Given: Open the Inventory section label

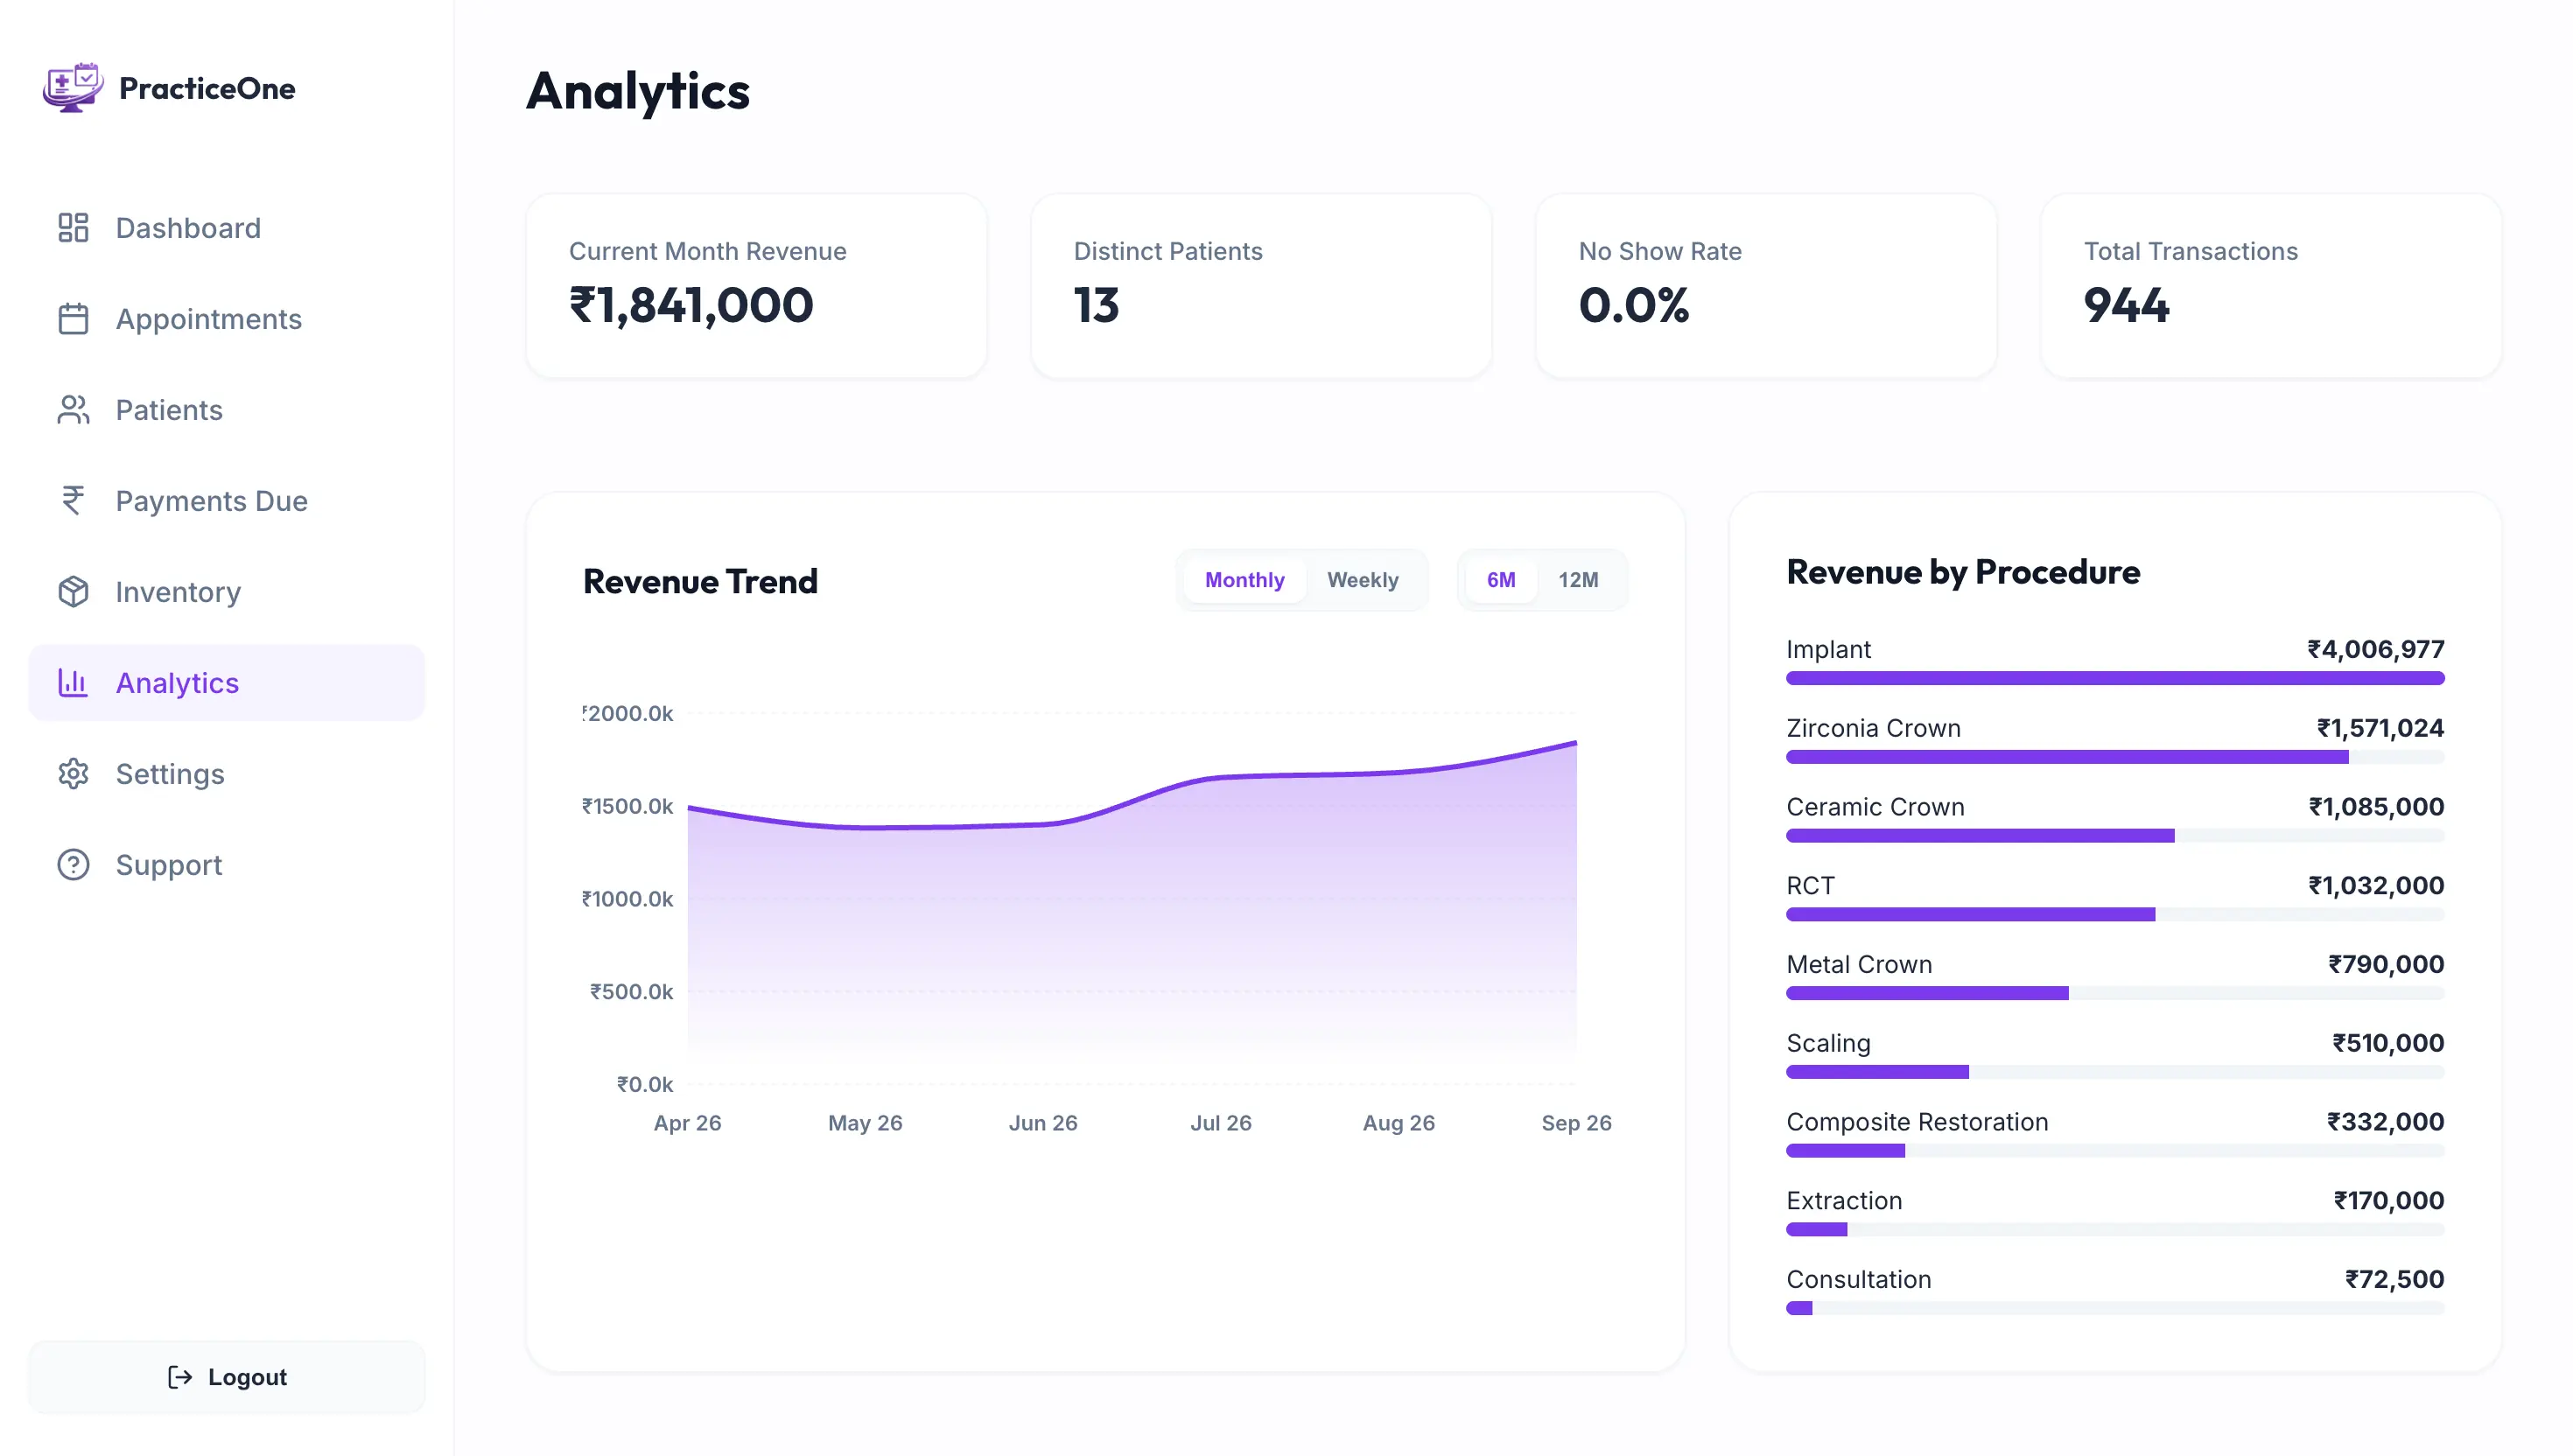Looking at the screenshot, I should (x=178, y=592).
